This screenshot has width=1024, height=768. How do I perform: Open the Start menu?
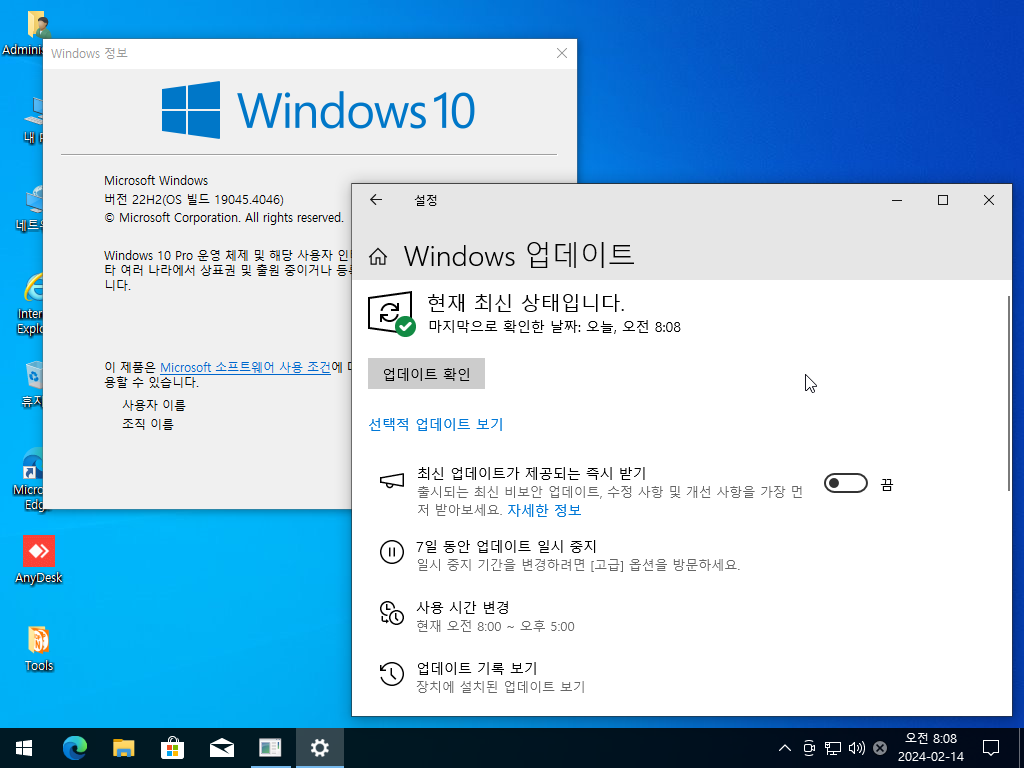(x=24, y=748)
